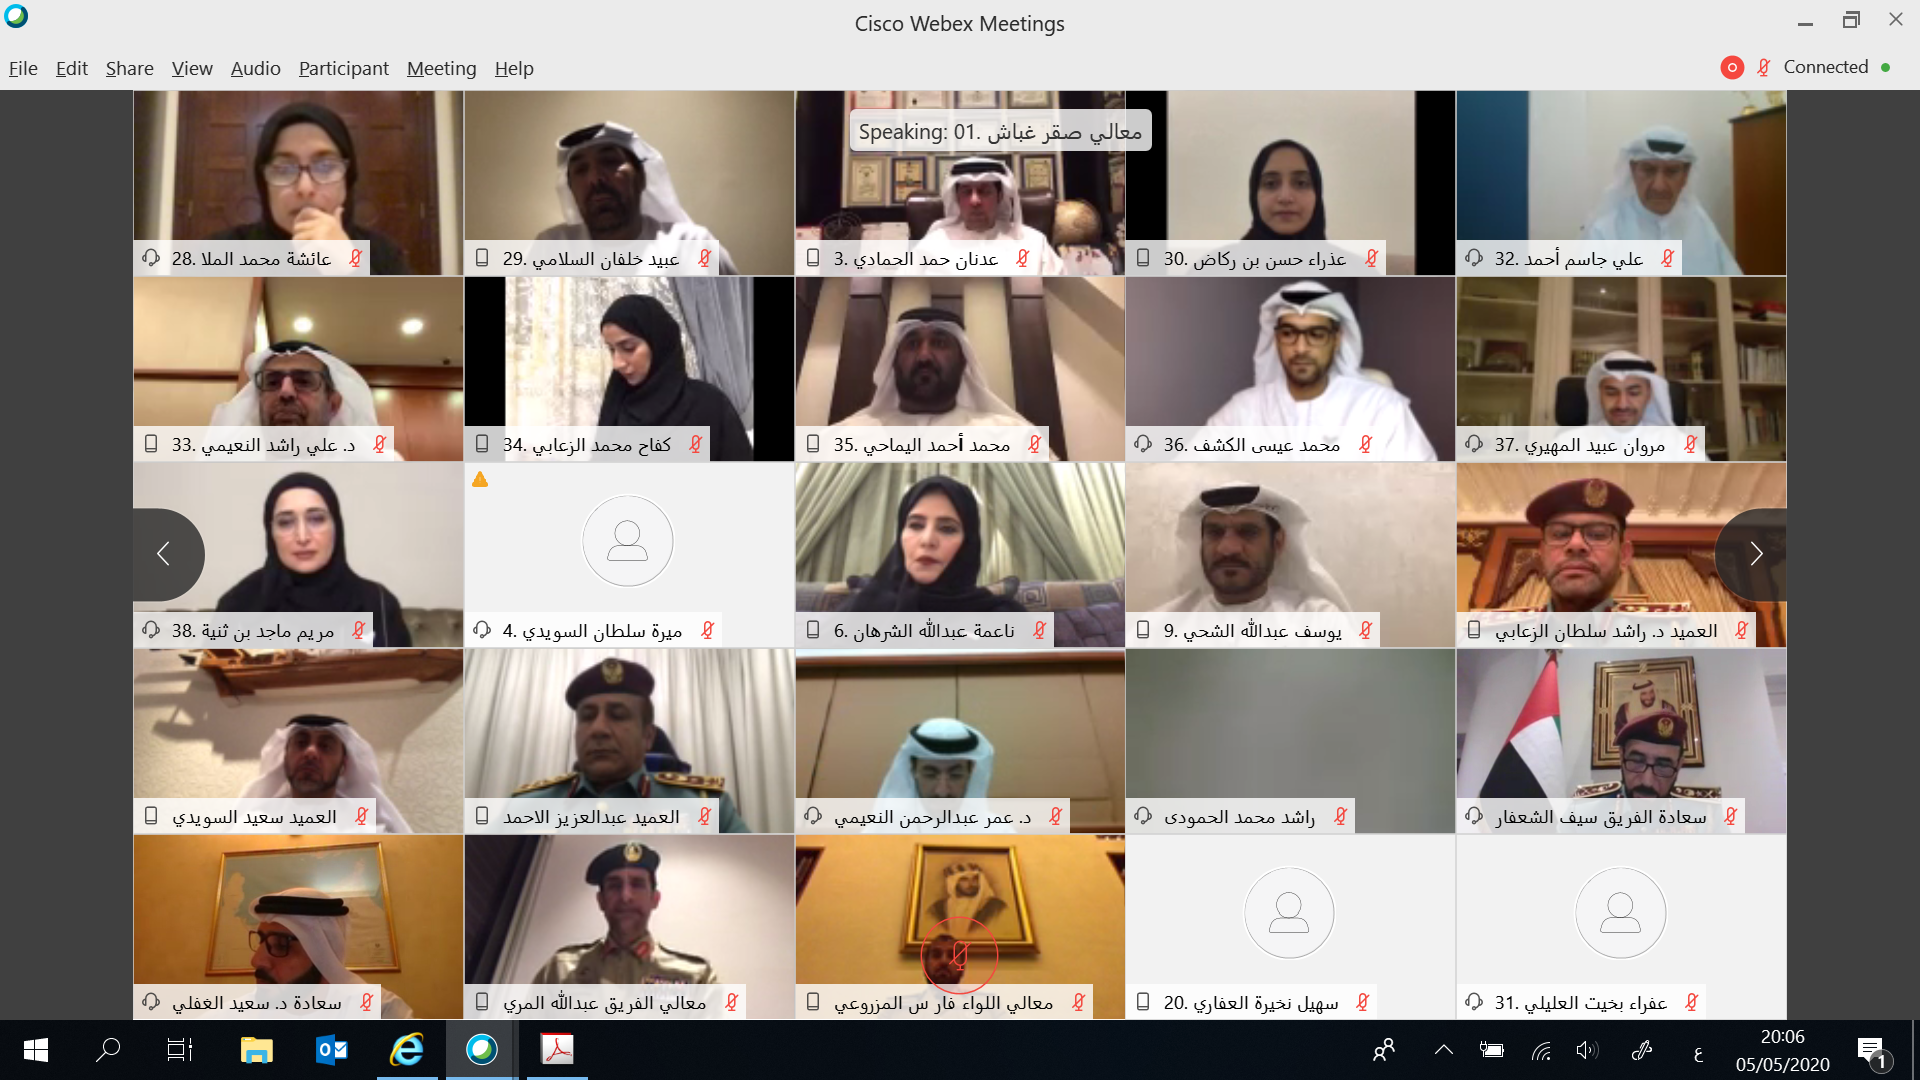
Task: Open Outlook from taskbar
Action: tap(331, 1050)
